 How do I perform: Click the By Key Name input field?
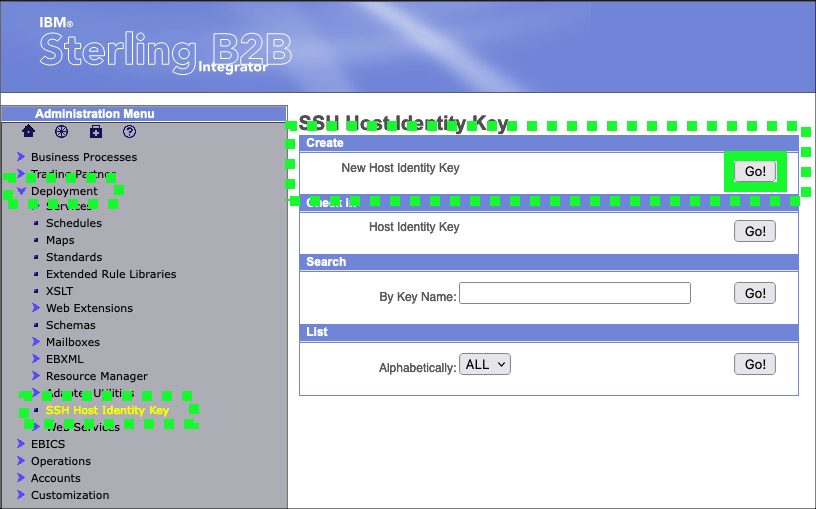(x=575, y=293)
